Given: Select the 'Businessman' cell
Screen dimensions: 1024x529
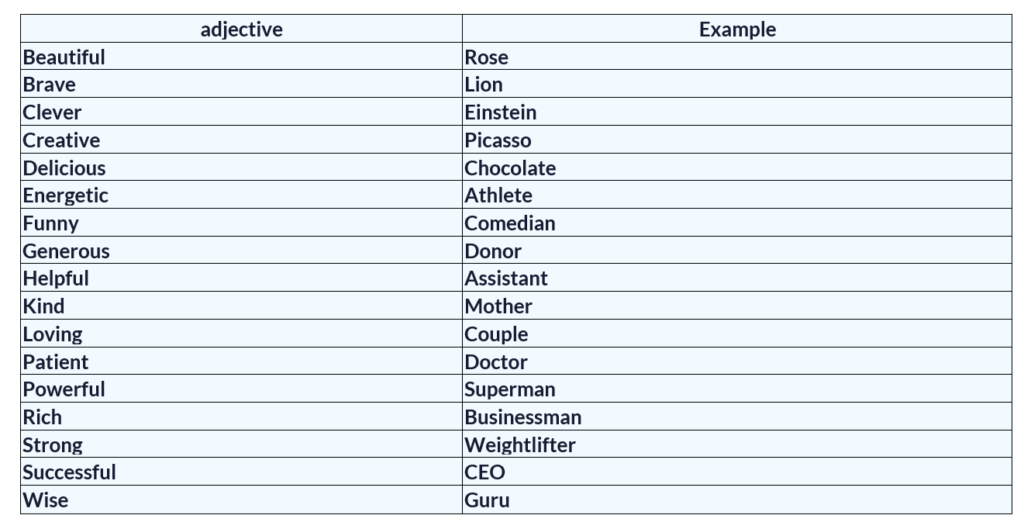Looking at the screenshot, I should coord(523,418).
